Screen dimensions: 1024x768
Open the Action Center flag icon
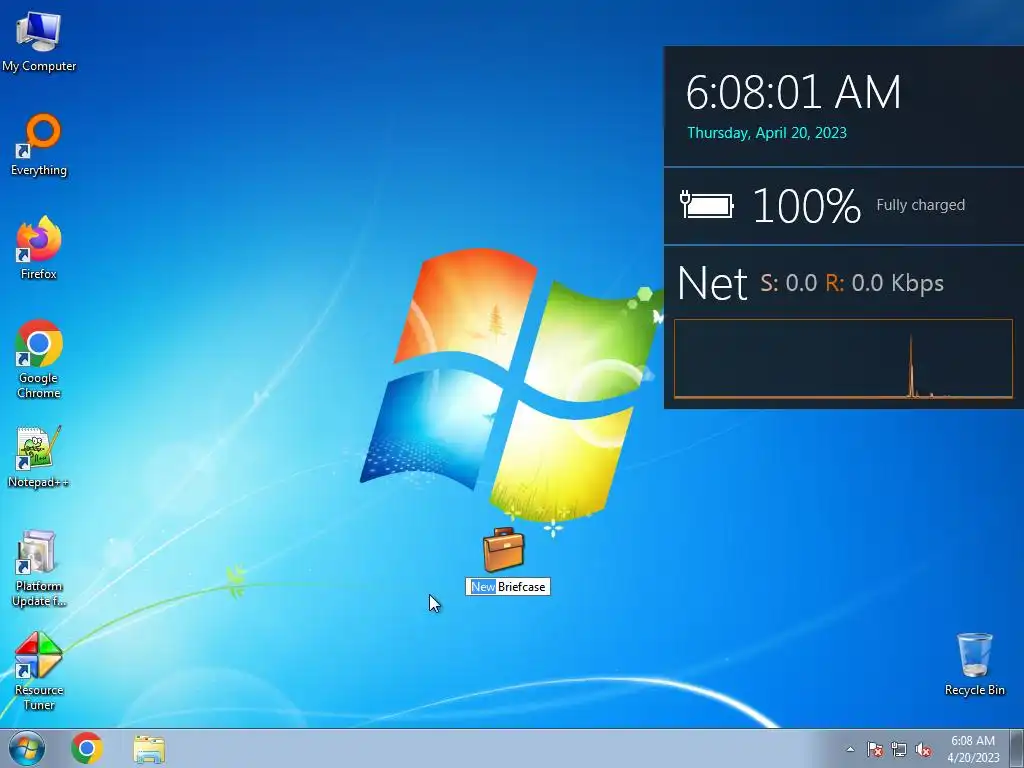tap(875, 749)
